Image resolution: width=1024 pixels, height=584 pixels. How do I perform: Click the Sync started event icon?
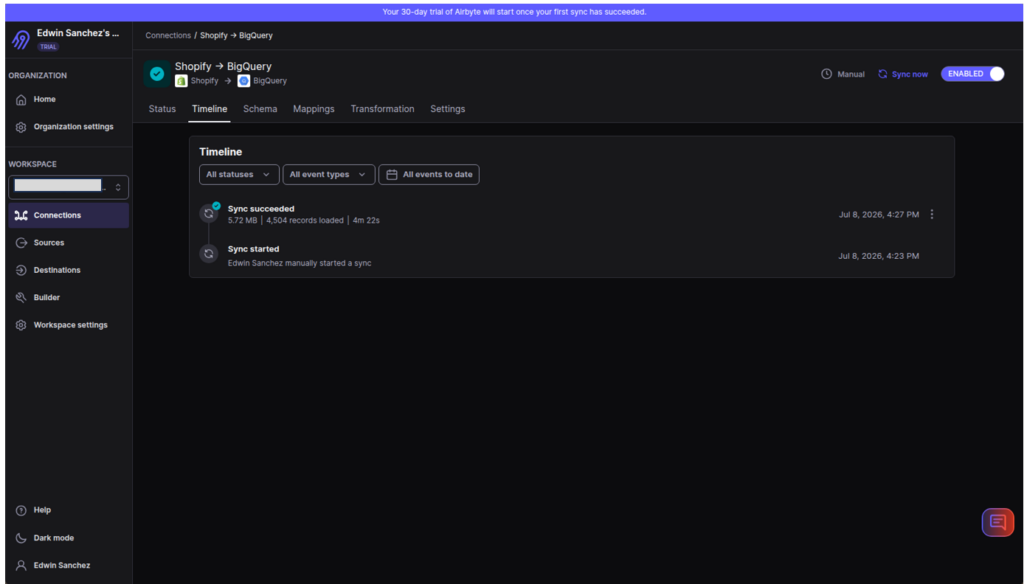209,253
